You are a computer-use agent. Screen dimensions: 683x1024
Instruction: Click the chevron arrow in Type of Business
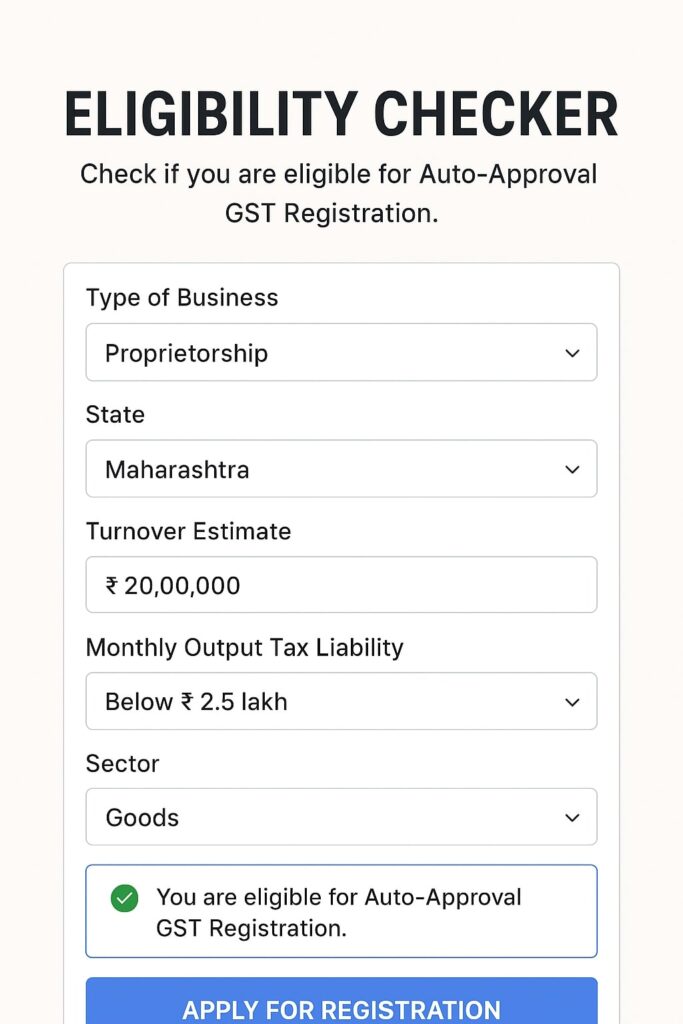(x=572, y=353)
